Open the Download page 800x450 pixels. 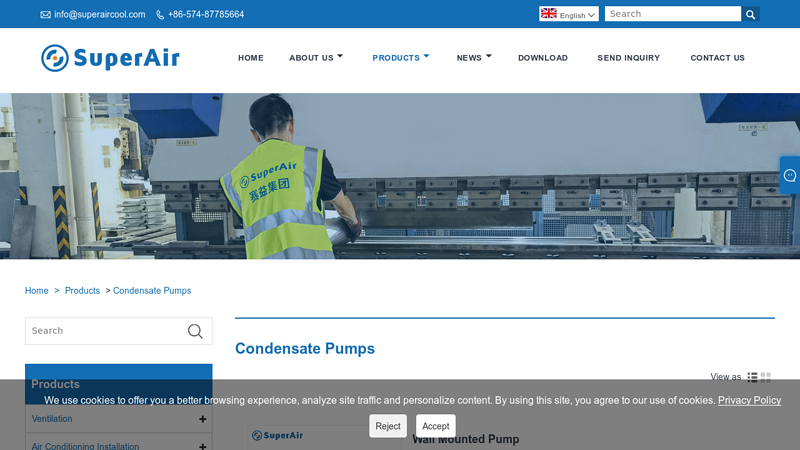click(543, 58)
